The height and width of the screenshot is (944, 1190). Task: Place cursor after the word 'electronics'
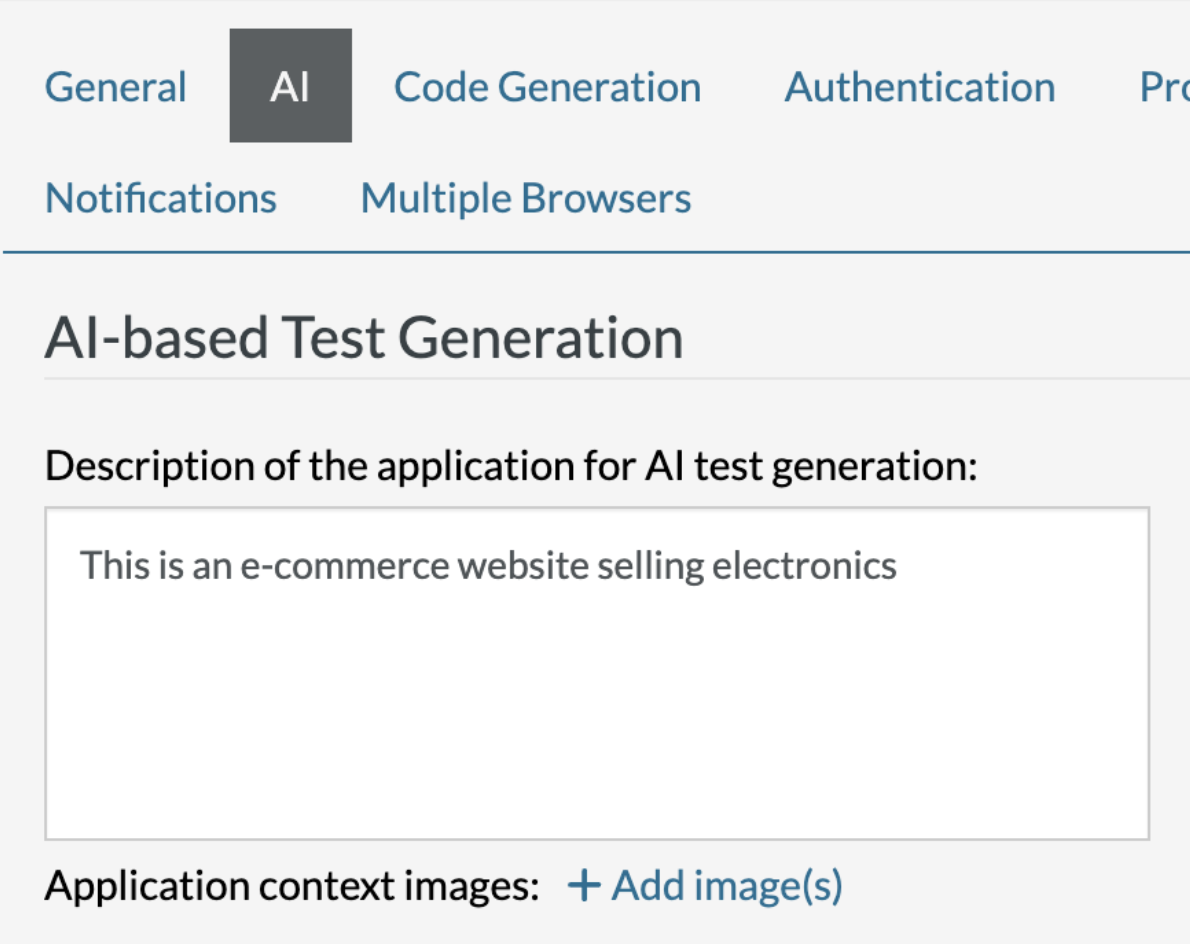899,566
